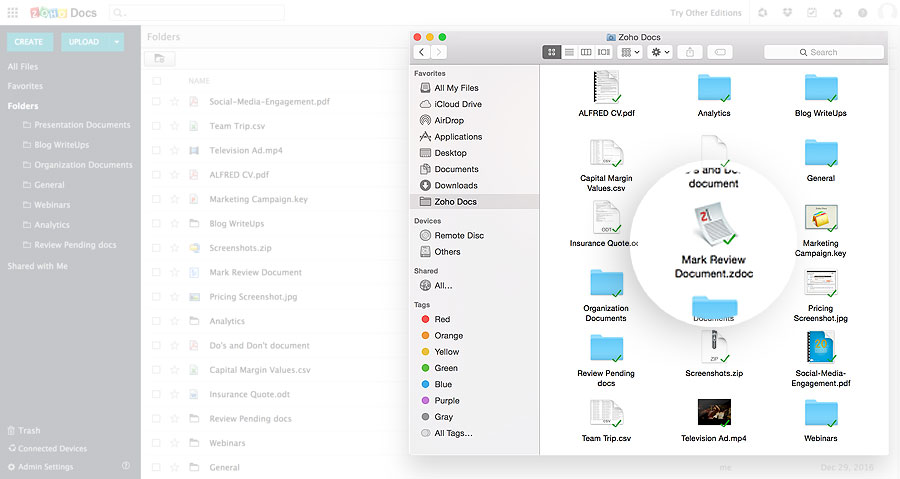900x479 pixels.
Task: Open the Webinars folder icon in Finder
Action: pyautogui.click(x=821, y=413)
